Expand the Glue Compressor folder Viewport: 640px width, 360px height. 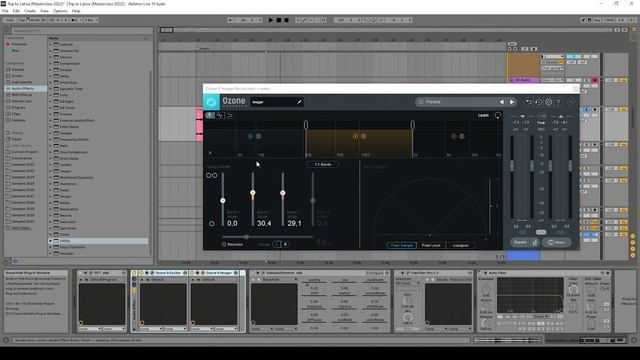51,152
